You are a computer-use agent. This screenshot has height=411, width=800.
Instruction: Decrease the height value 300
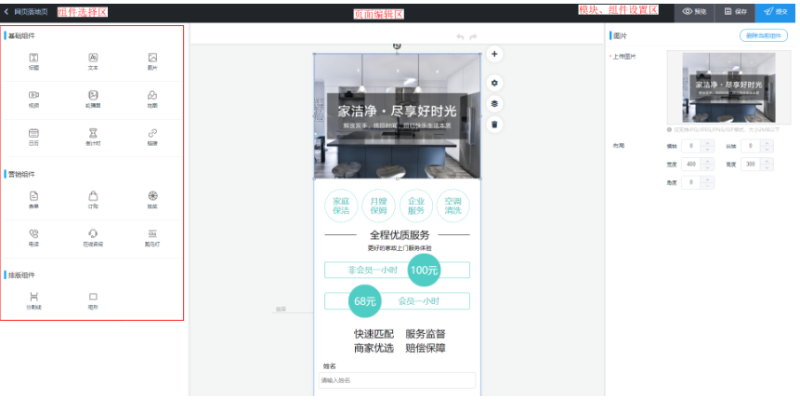coord(767,167)
